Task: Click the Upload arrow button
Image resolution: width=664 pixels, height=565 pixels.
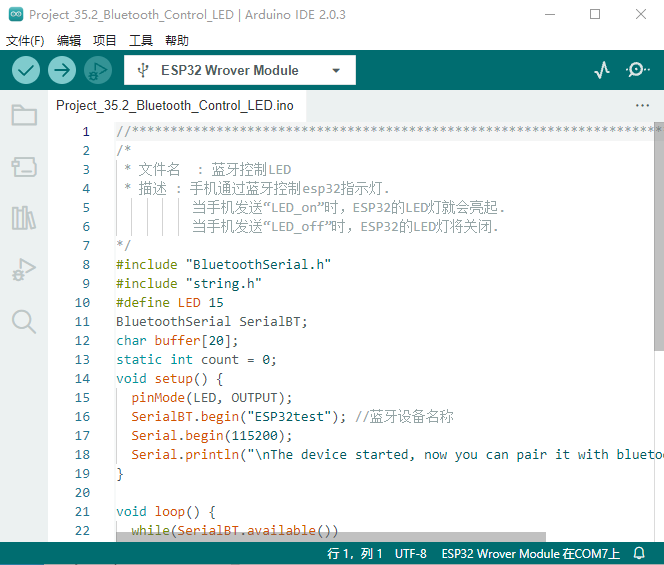Action: [62, 70]
